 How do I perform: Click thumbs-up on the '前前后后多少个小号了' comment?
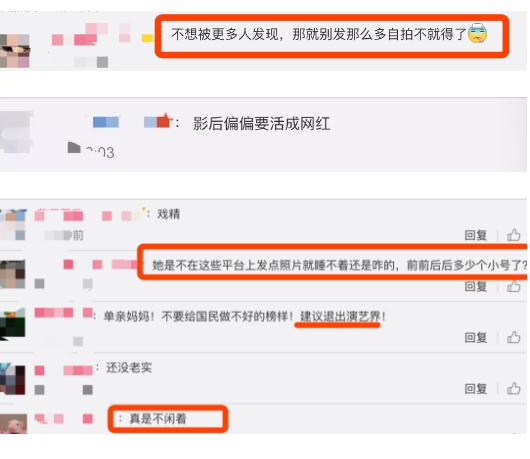[x=513, y=286]
